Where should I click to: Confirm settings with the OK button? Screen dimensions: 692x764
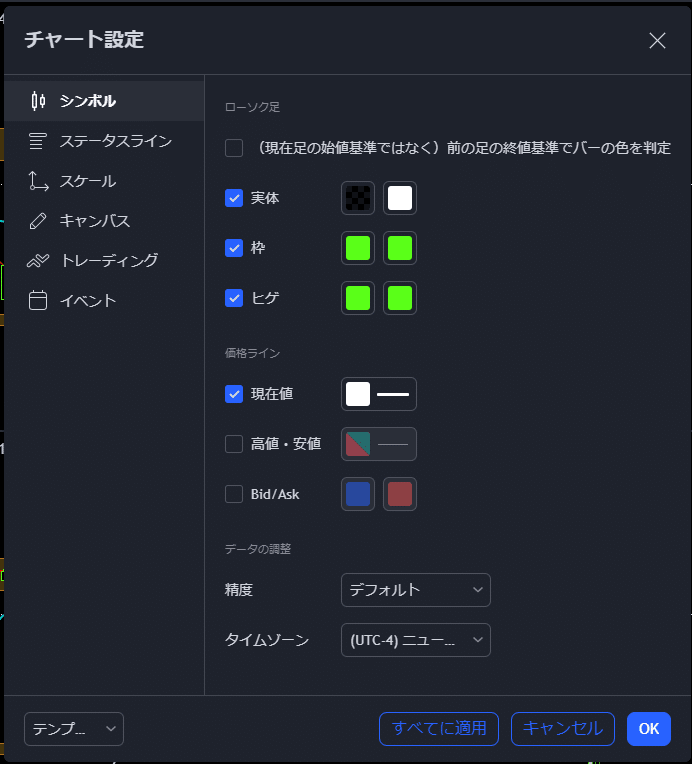(x=649, y=729)
